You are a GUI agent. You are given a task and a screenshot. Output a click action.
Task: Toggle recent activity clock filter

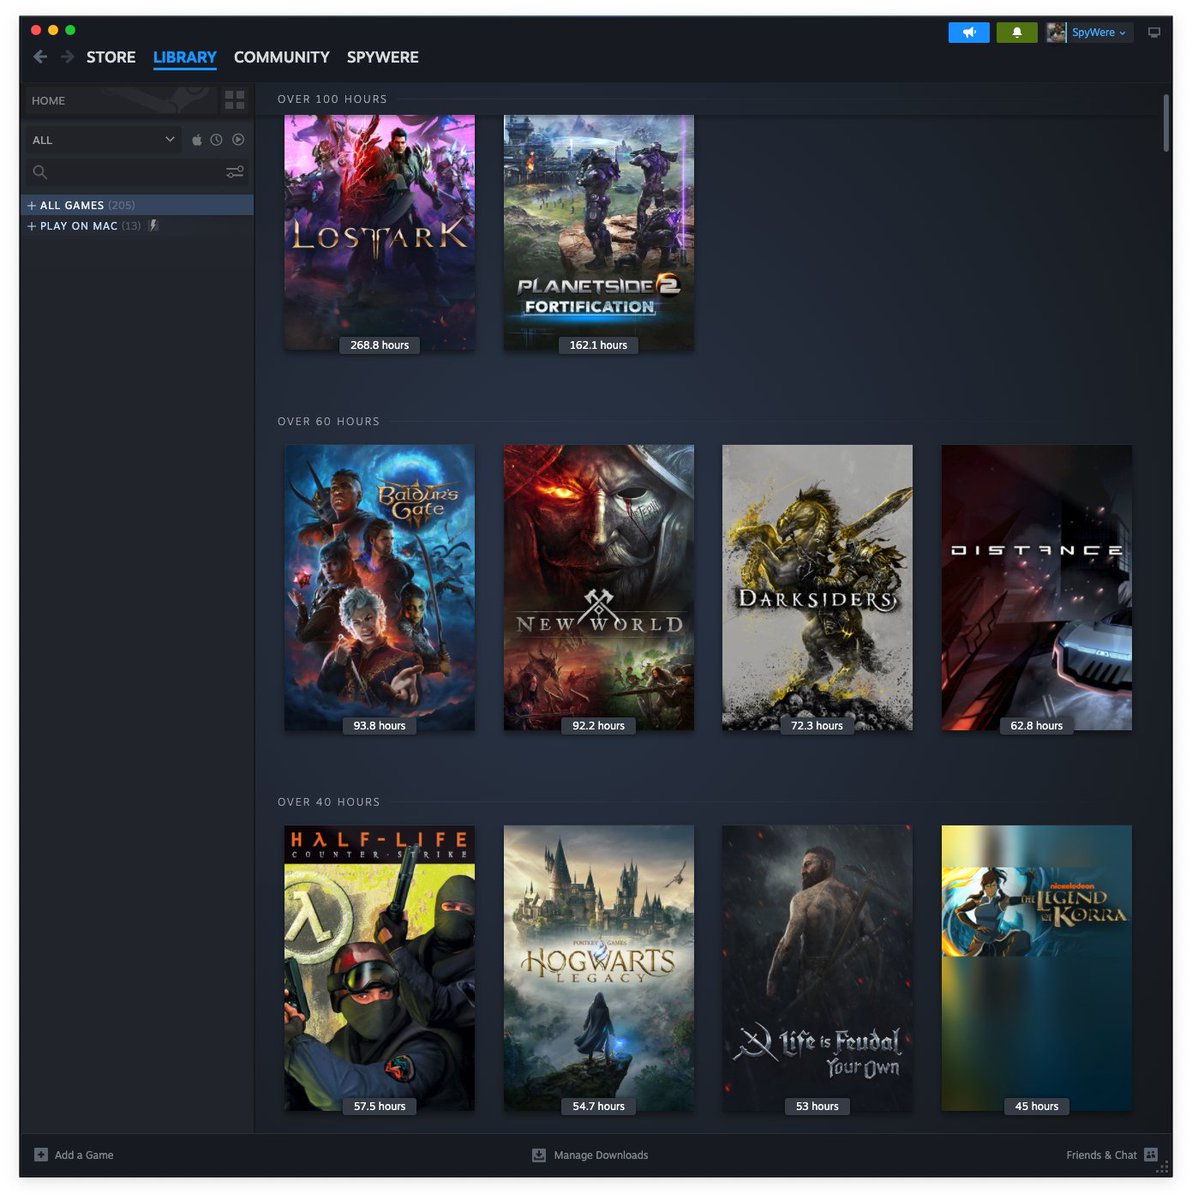pos(216,140)
